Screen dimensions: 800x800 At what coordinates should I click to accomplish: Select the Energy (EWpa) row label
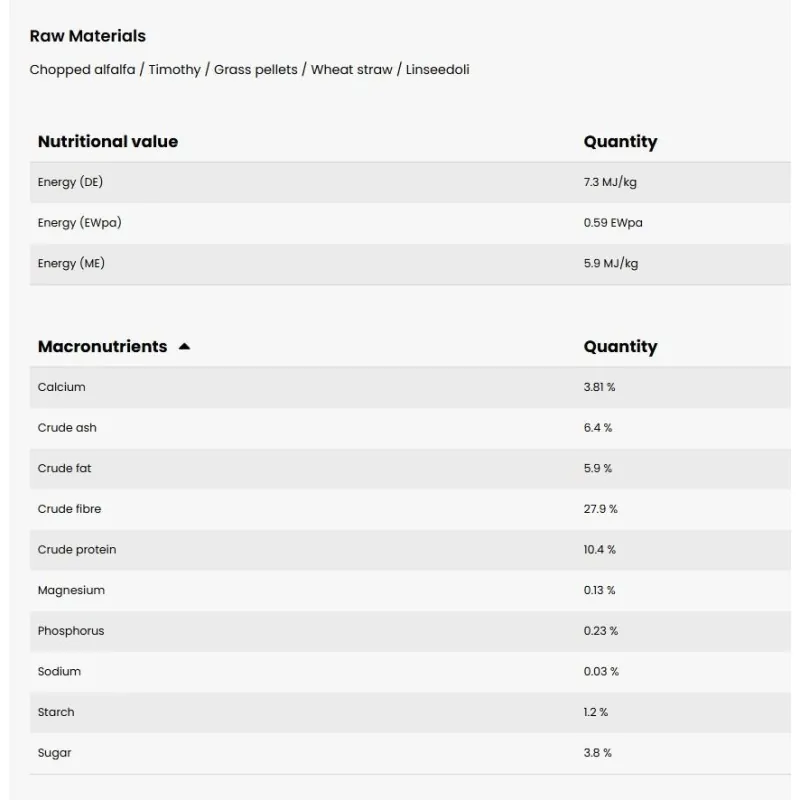click(x=79, y=223)
